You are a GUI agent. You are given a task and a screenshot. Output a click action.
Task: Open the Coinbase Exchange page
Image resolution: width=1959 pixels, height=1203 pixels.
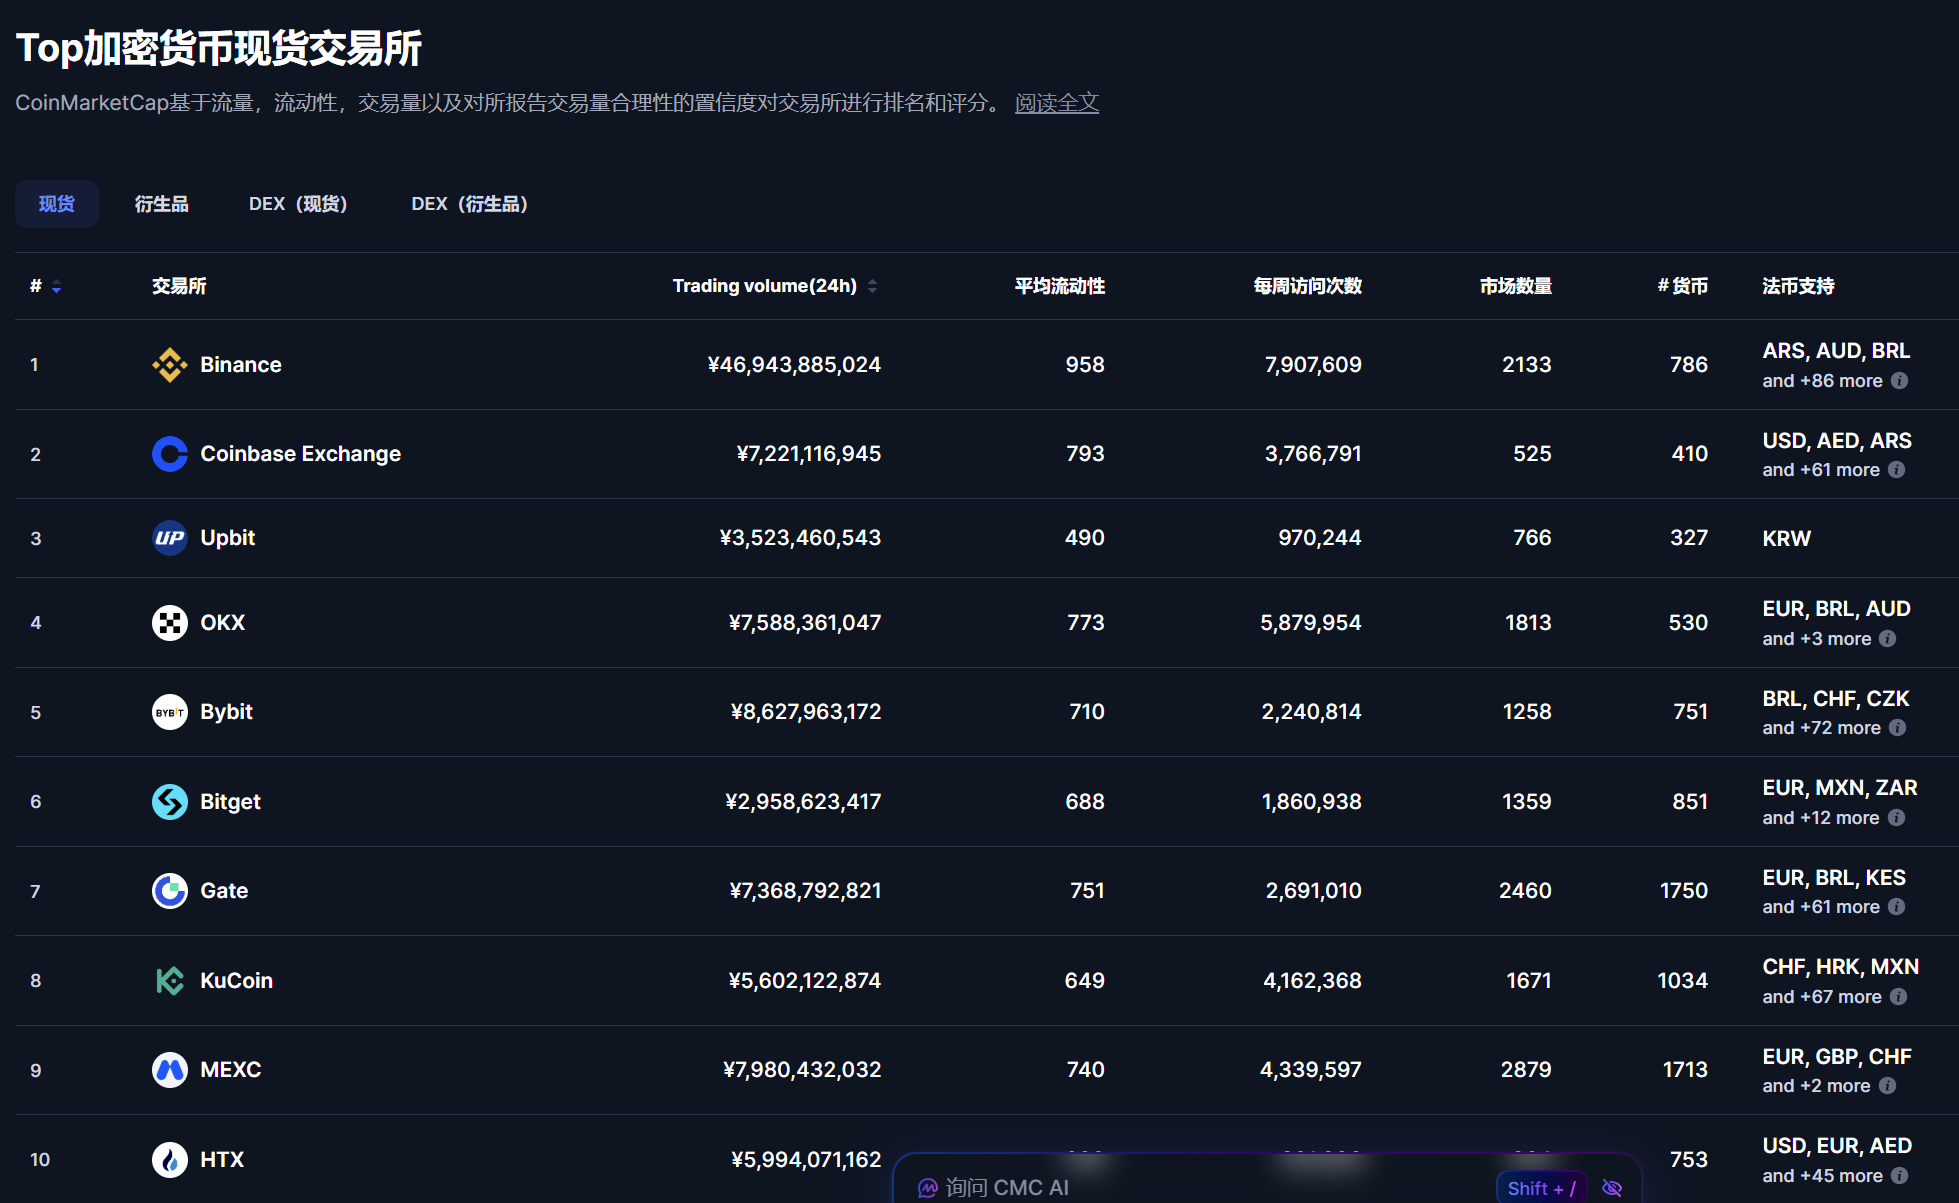(301, 454)
